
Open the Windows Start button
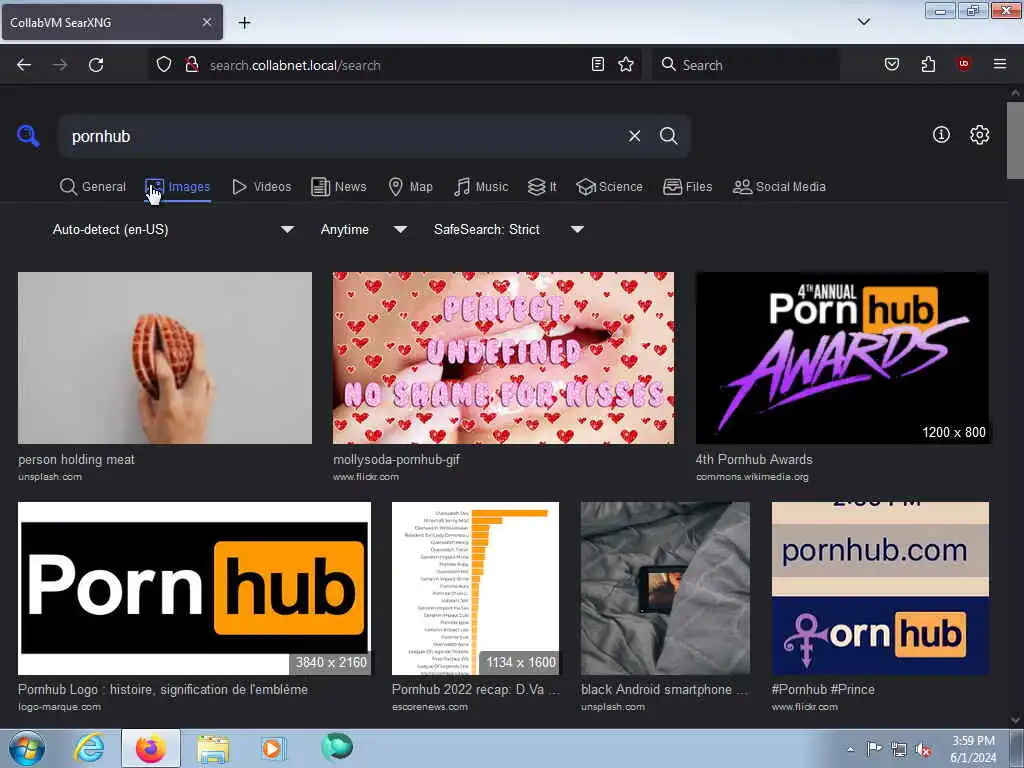click(x=27, y=748)
